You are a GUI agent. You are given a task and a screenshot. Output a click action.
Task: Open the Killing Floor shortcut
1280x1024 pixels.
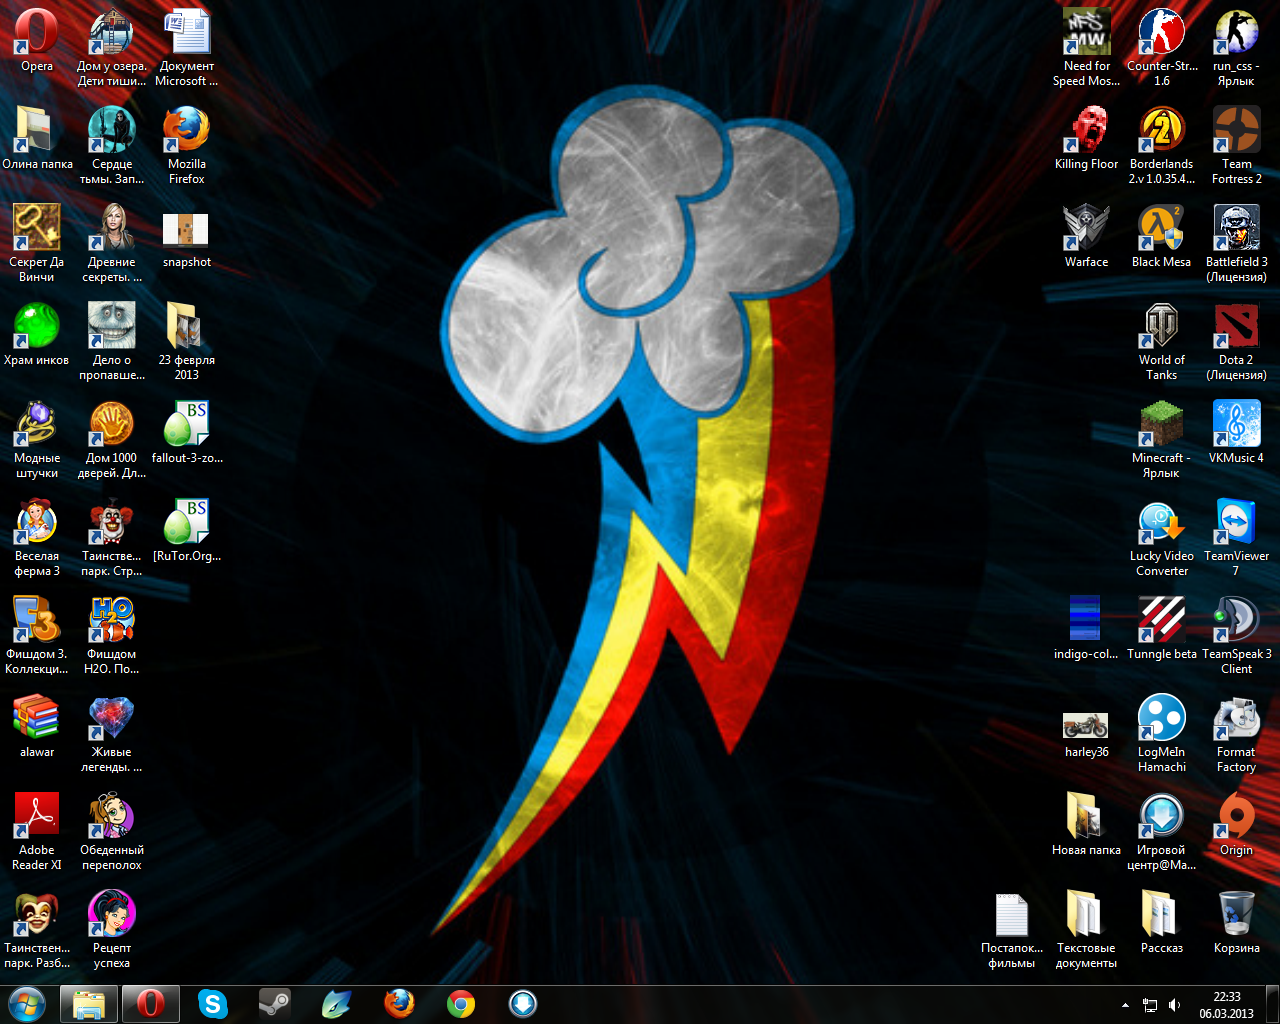point(1086,138)
